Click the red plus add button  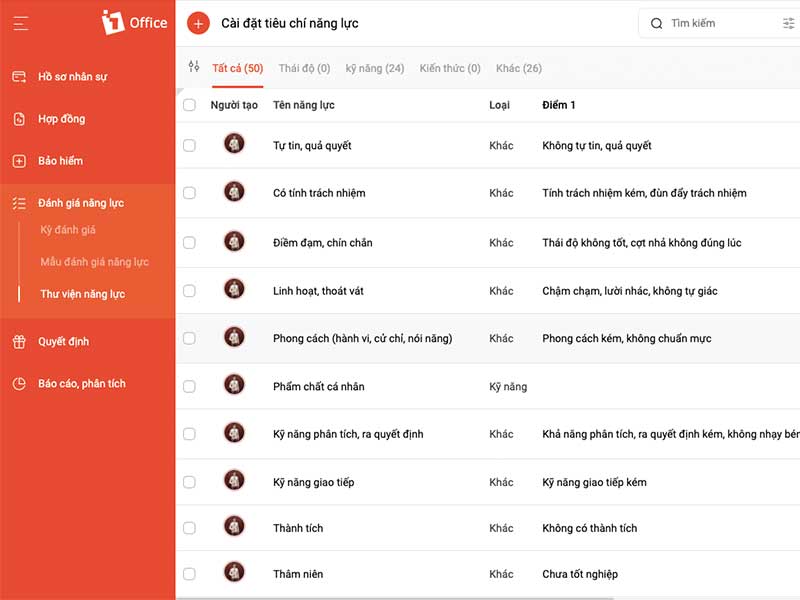pos(198,23)
